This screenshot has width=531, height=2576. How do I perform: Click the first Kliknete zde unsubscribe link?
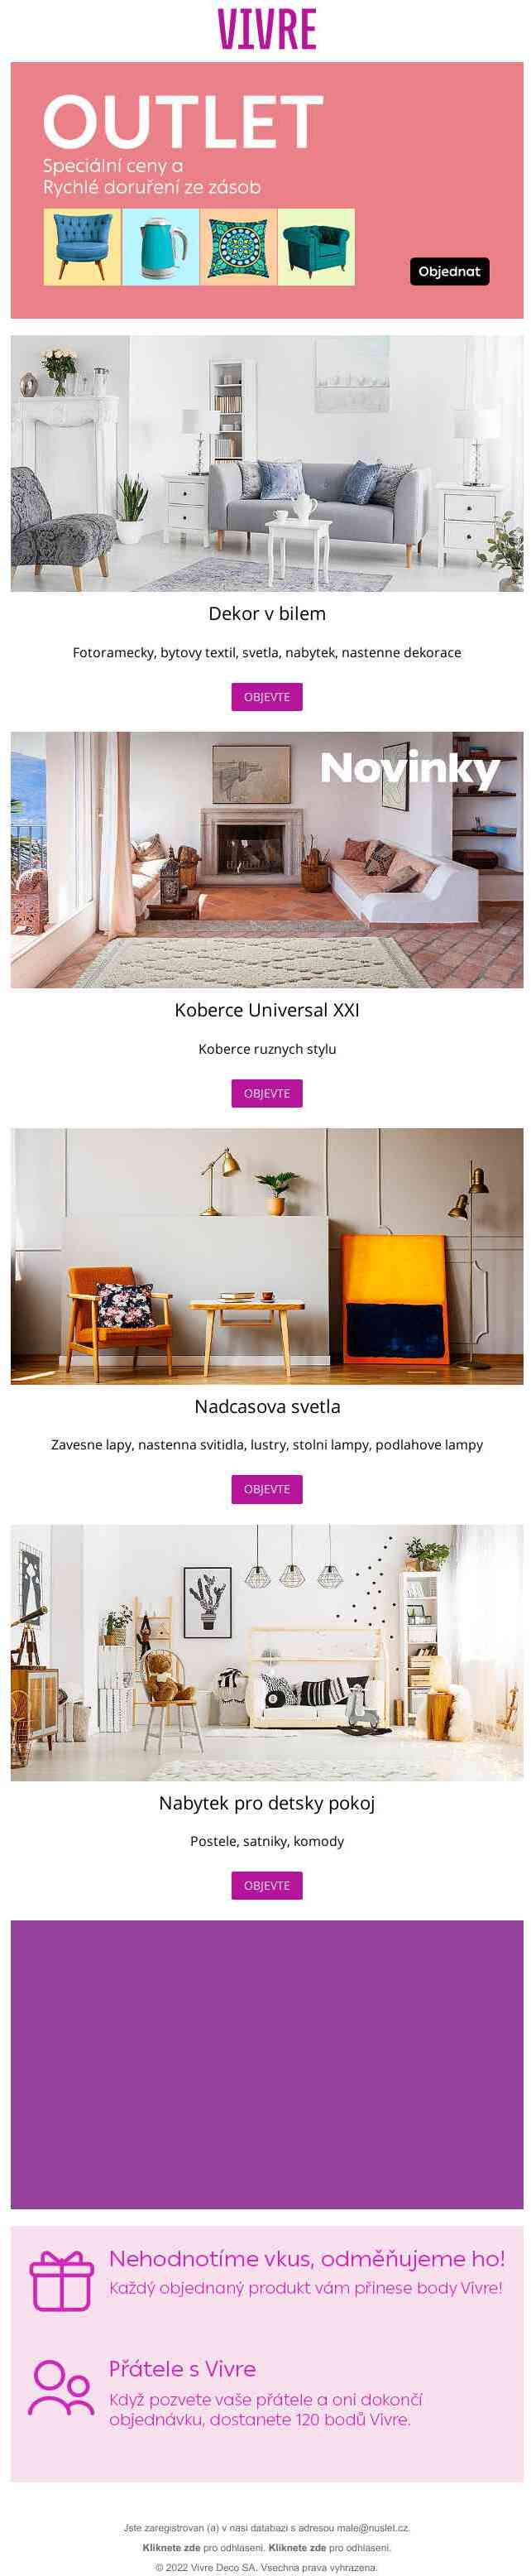click(171, 2547)
